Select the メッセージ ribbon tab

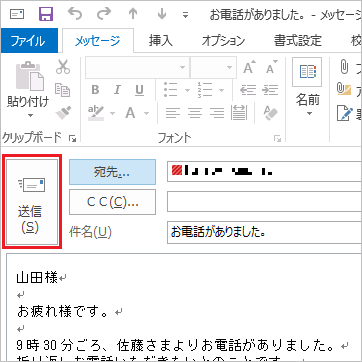pyautogui.click(x=98, y=41)
